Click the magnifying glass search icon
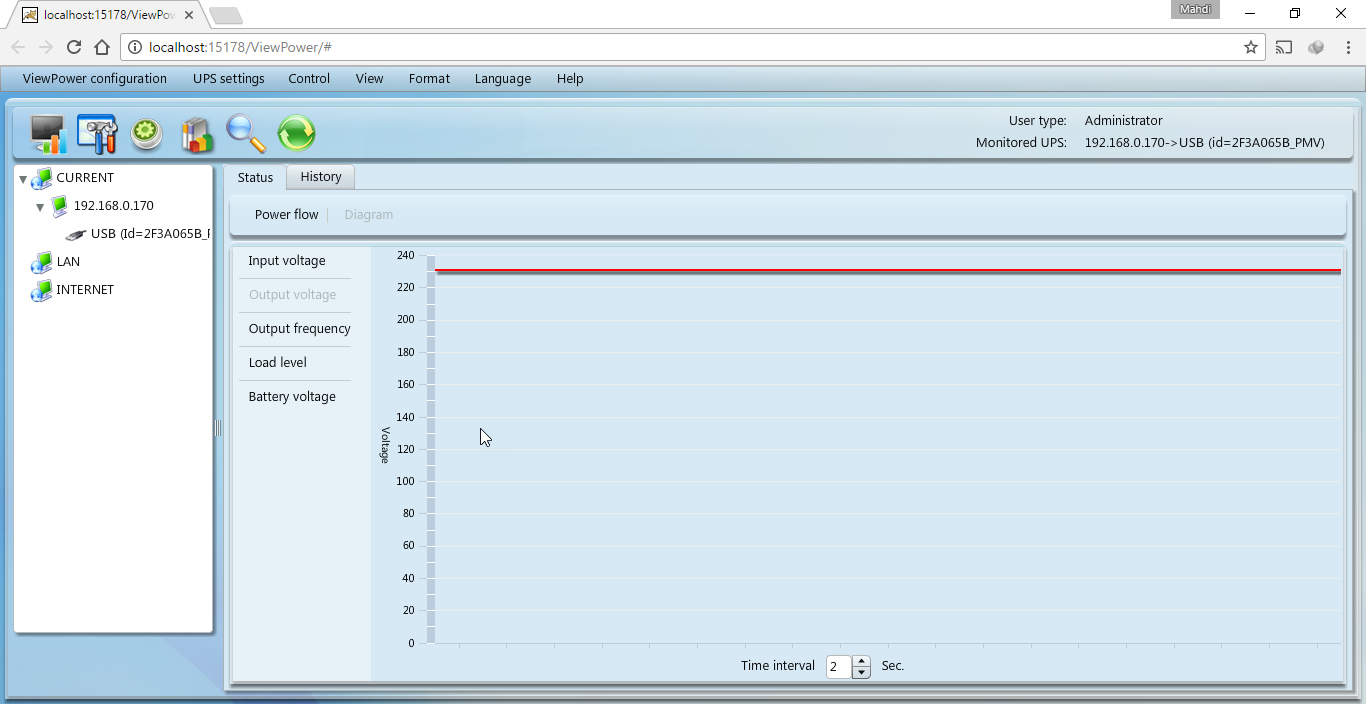 [246, 134]
